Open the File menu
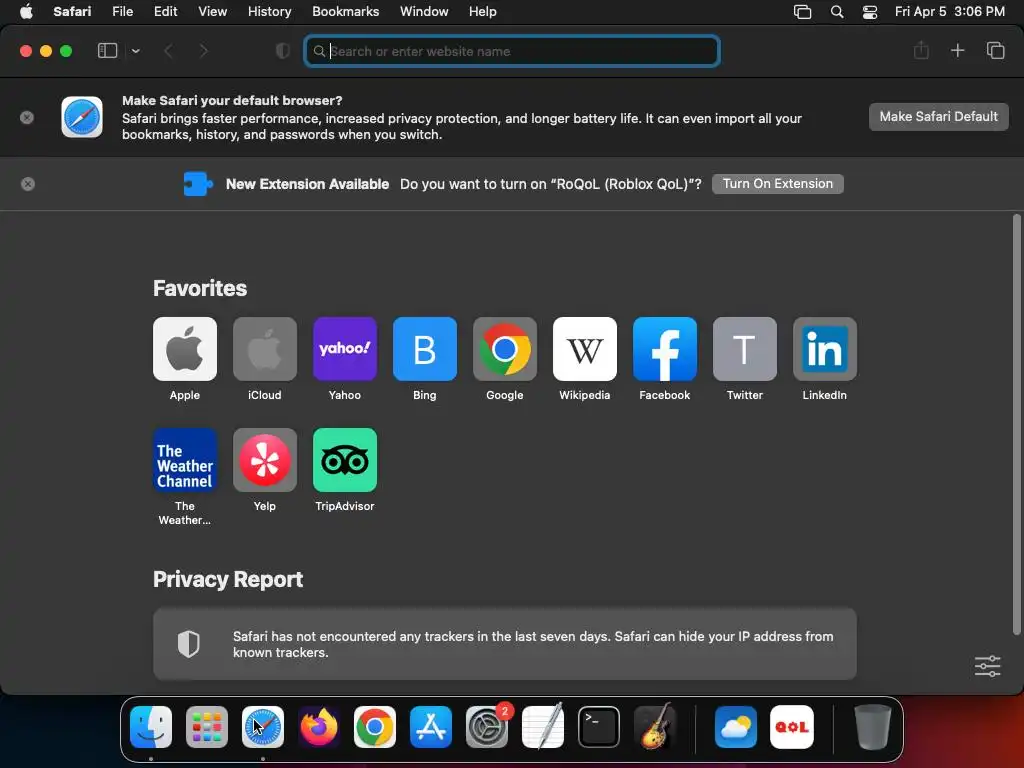The width and height of the screenshot is (1024, 768). pyautogui.click(x=122, y=12)
